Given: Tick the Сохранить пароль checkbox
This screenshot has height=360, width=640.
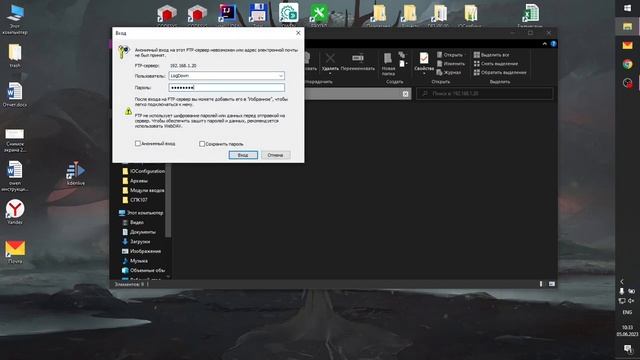Looking at the screenshot, I should pyautogui.click(x=202, y=144).
